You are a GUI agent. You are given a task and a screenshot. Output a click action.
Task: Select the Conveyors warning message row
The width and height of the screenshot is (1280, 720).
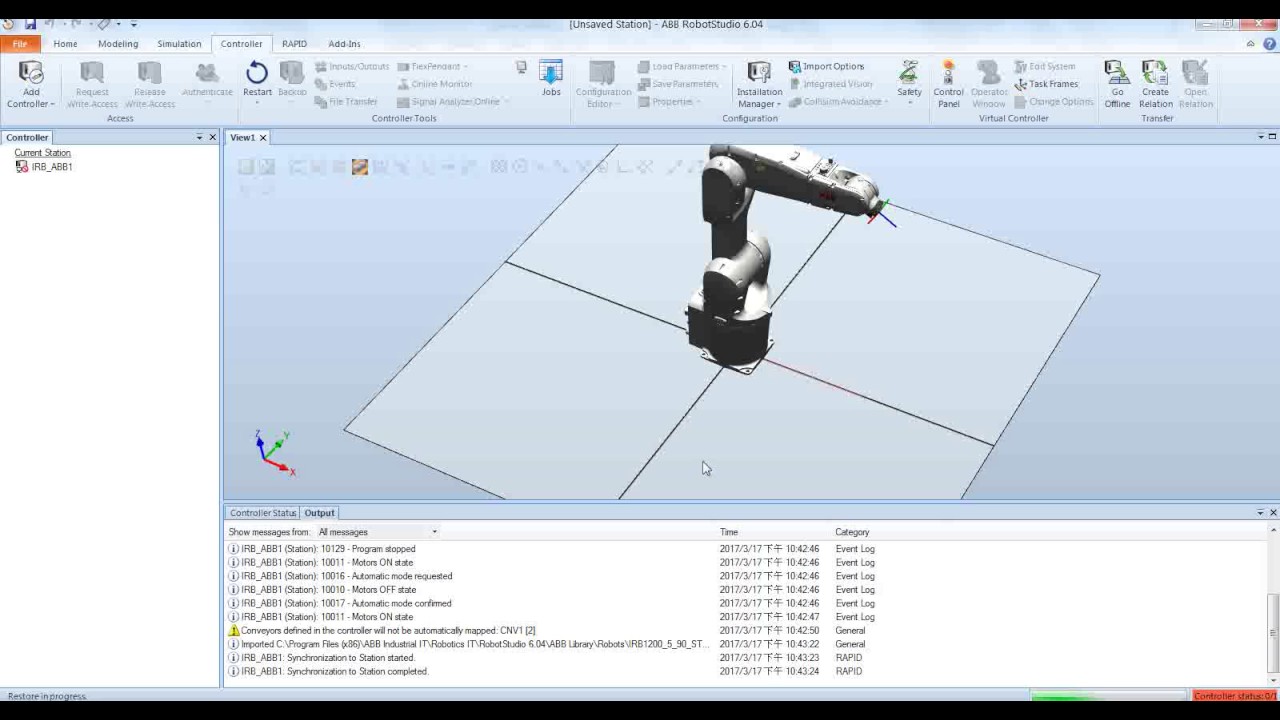tap(745, 631)
